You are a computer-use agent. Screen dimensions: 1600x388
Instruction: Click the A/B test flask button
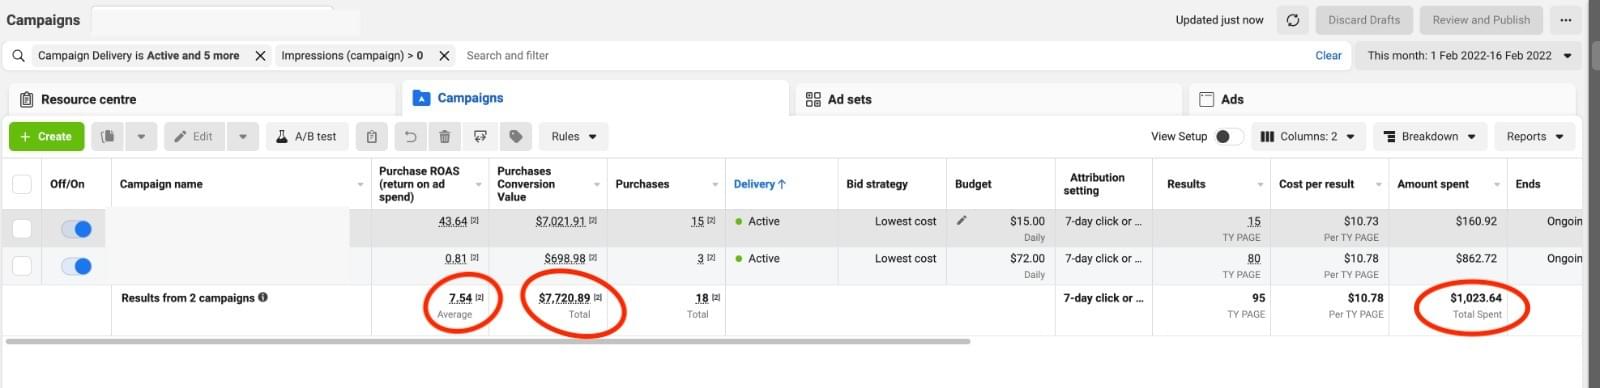[x=307, y=137]
